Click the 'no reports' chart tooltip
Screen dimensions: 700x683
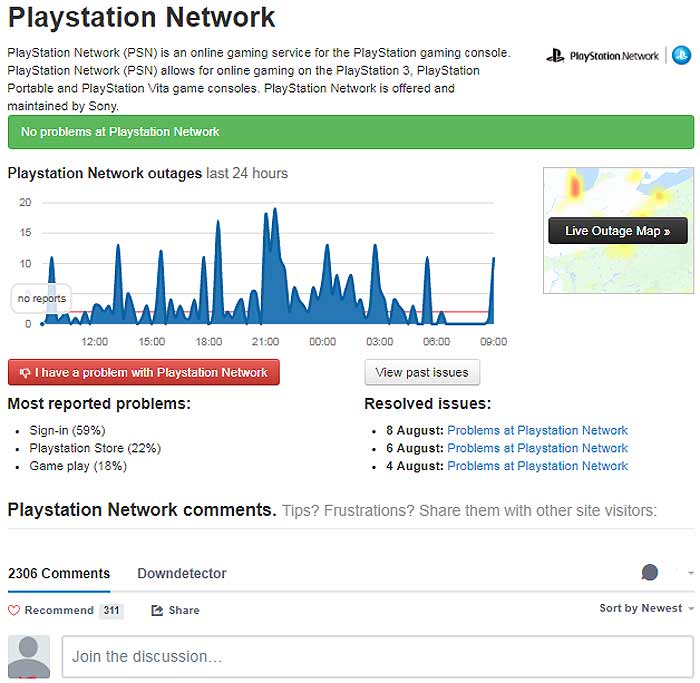point(41,298)
